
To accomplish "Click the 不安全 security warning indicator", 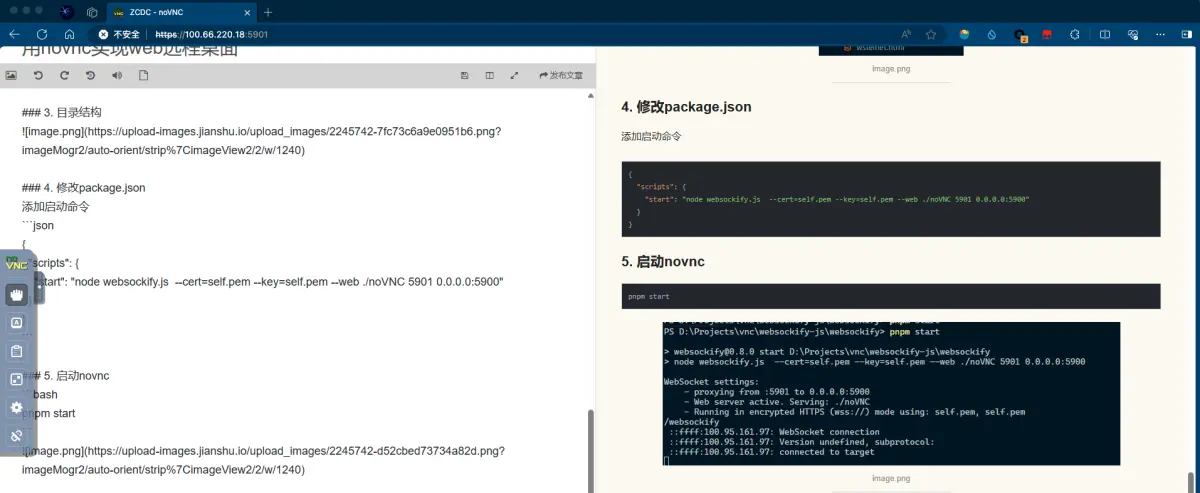I will tap(119, 34).
